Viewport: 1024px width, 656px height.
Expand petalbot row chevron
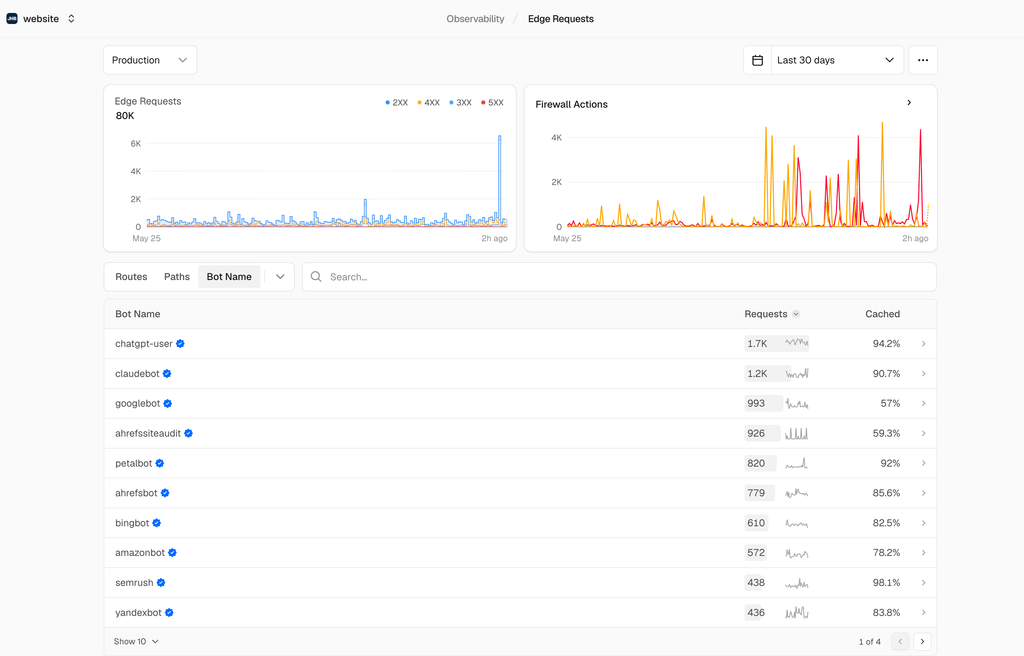point(923,463)
